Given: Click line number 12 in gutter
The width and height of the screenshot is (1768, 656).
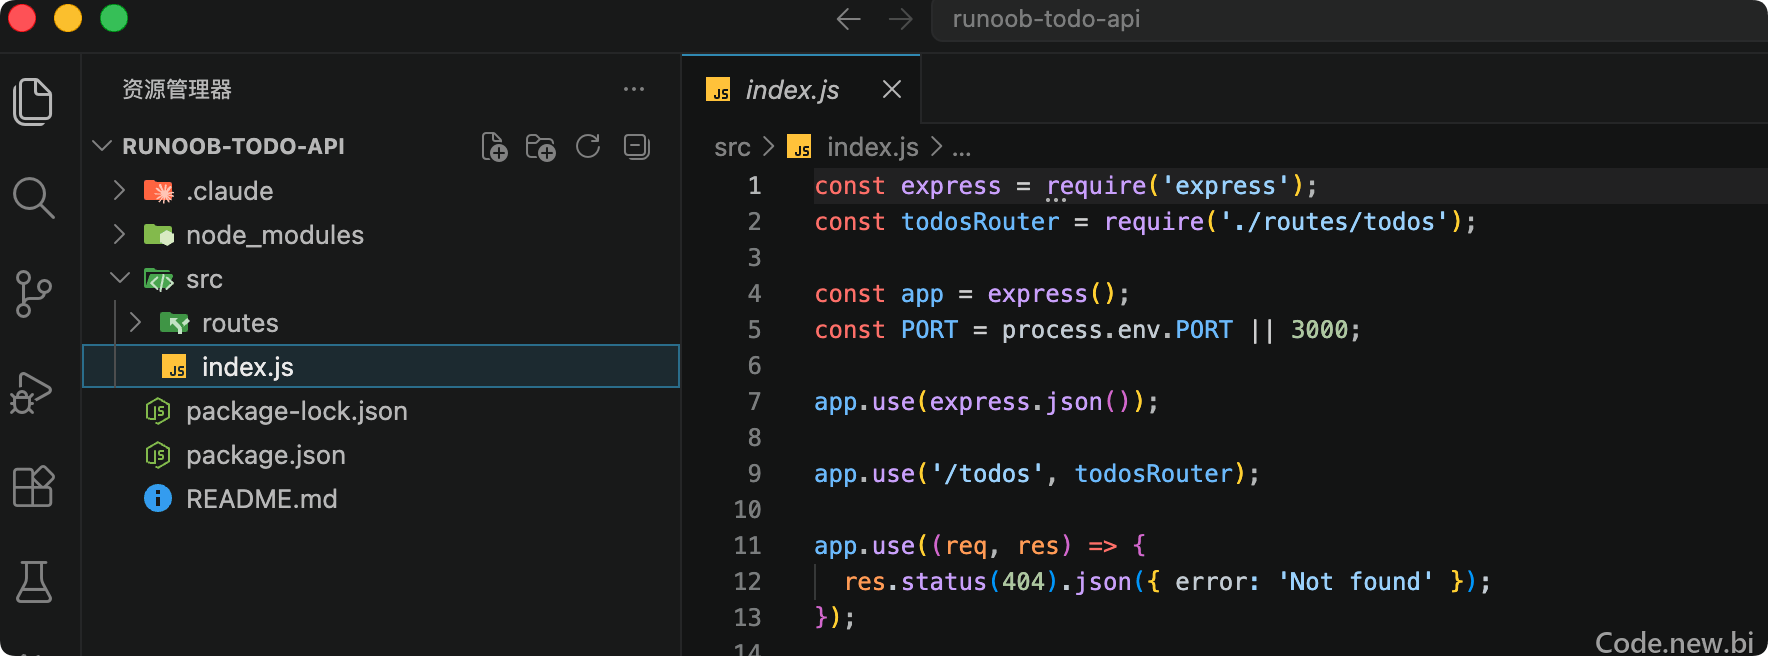Looking at the screenshot, I should (x=747, y=582).
